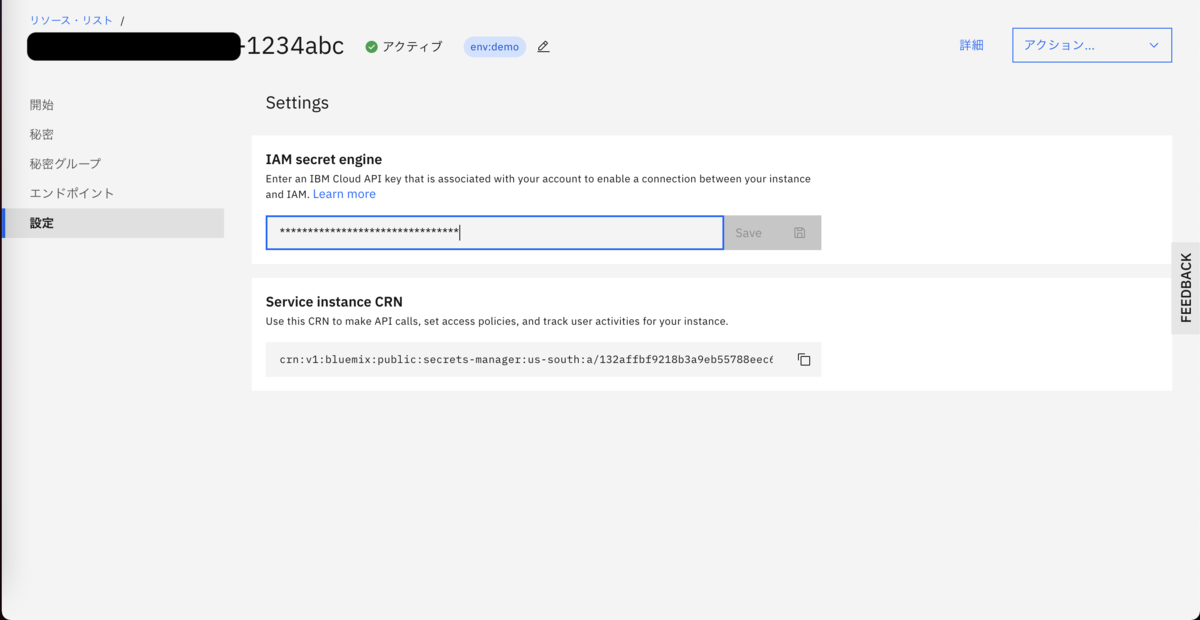Expand the chevron on the アクション menu
This screenshot has height=620, width=1200.
point(1155,45)
